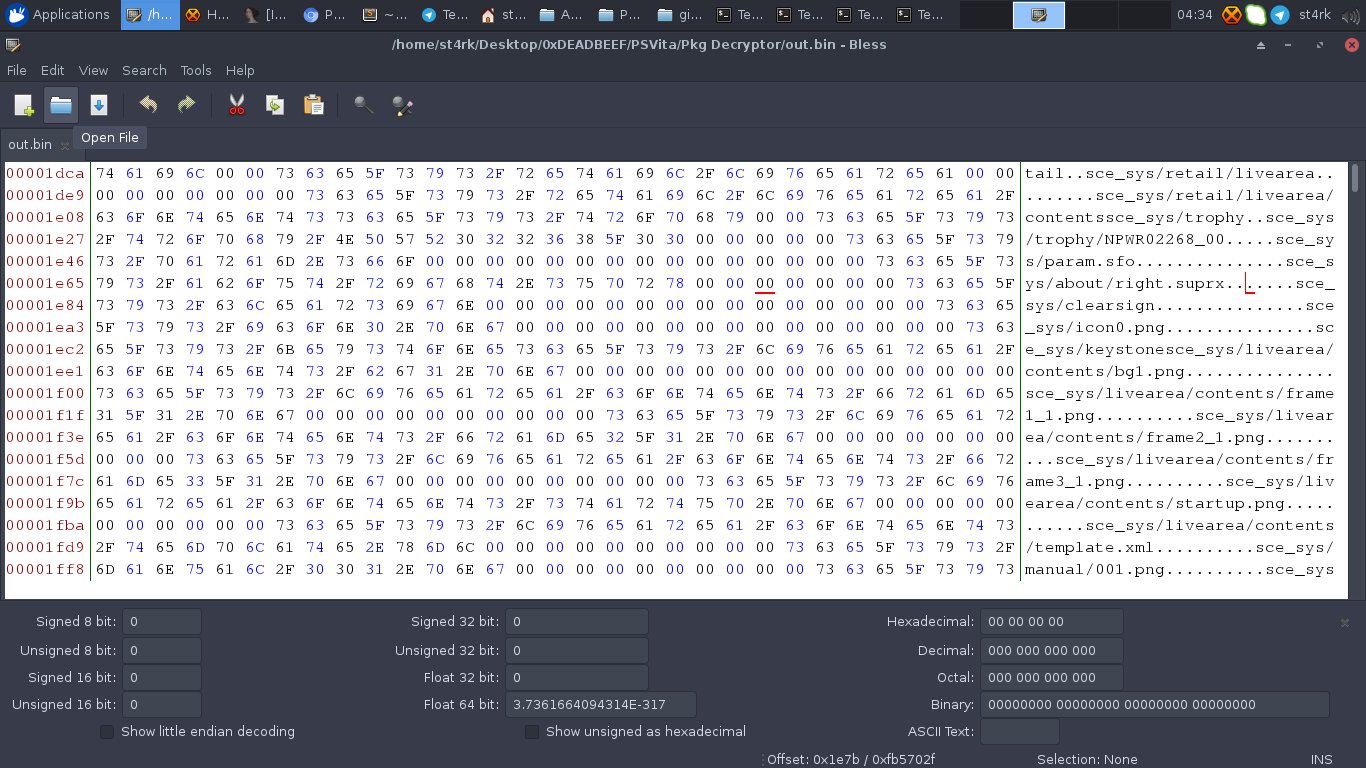Click the Float 64 bit value field
The height and width of the screenshot is (768, 1366).
click(x=601, y=705)
